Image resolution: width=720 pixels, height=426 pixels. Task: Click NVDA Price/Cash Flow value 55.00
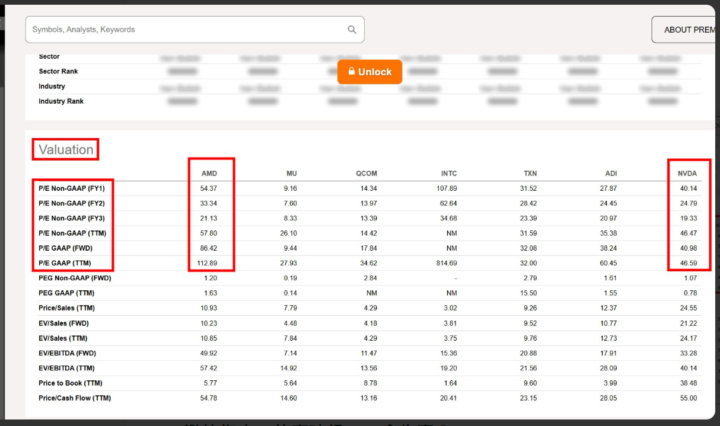point(688,398)
